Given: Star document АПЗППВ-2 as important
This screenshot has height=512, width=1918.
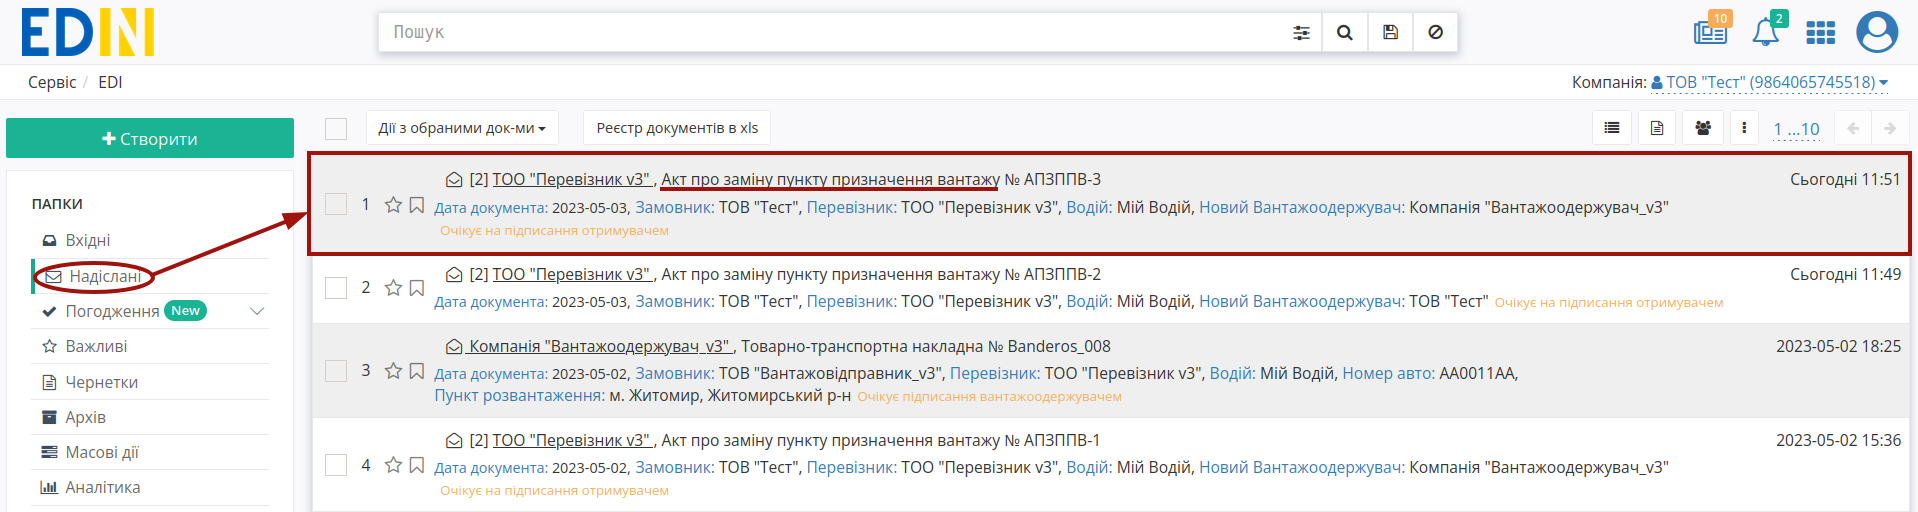Looking at the screenshot, I should [x=393, y=288].
